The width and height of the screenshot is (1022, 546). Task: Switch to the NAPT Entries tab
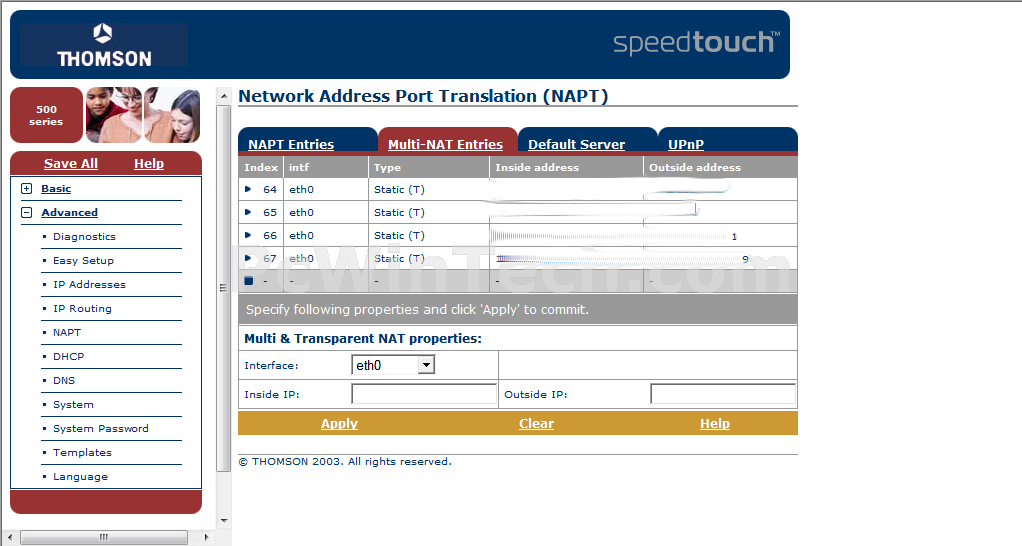pos(291,144)
